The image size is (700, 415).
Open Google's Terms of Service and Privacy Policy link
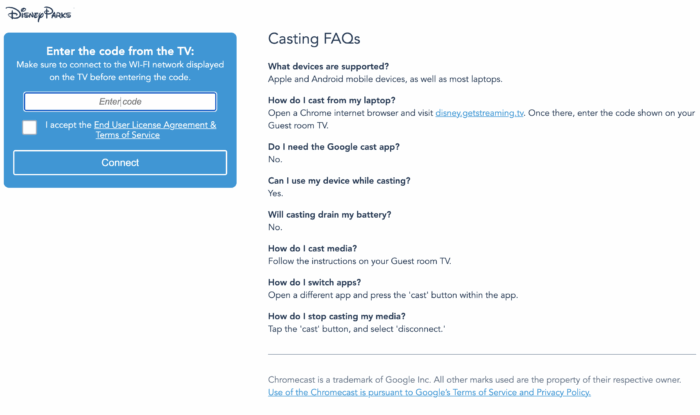(429, 392)
